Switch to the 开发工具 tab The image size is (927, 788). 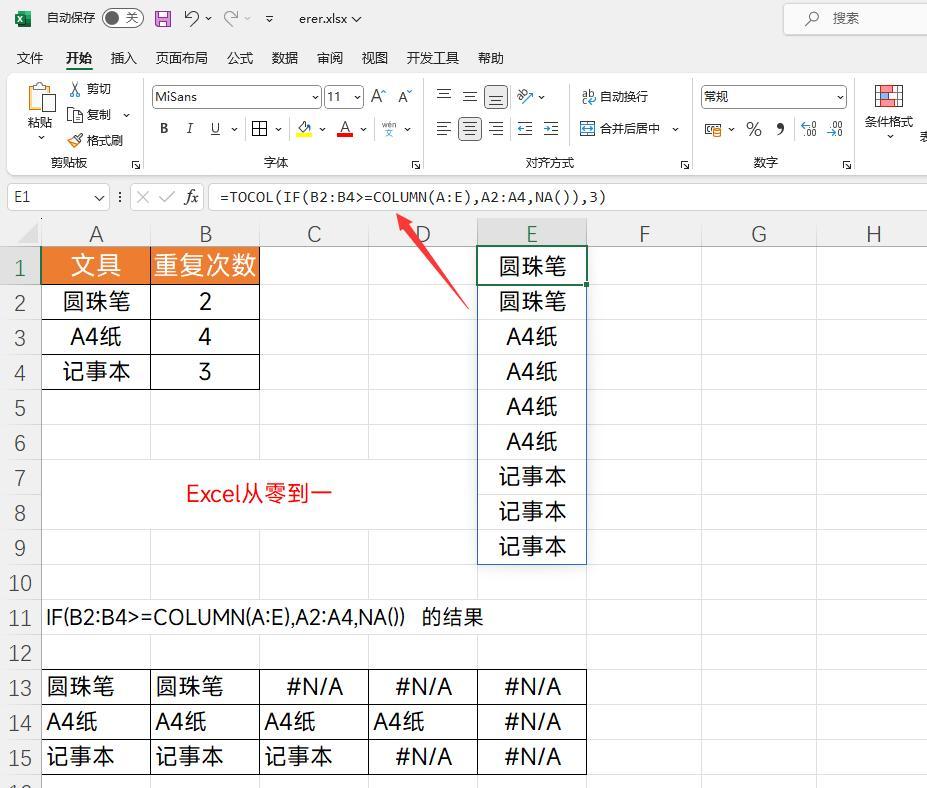[433, 58]
